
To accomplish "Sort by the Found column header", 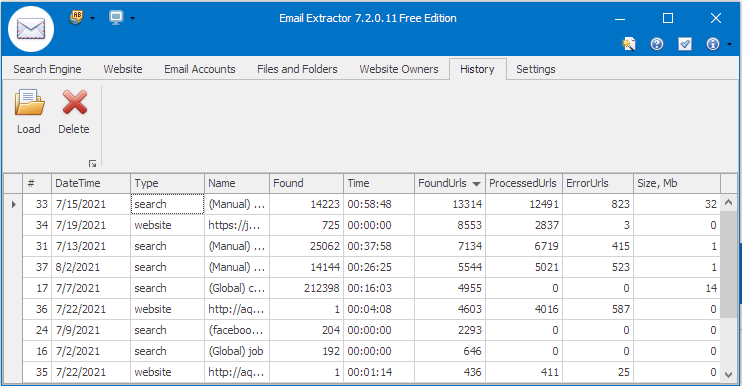I will click(307, 183).
